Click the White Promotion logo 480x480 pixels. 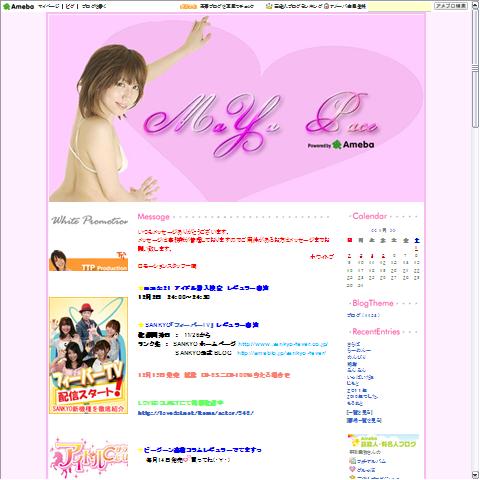89,220
